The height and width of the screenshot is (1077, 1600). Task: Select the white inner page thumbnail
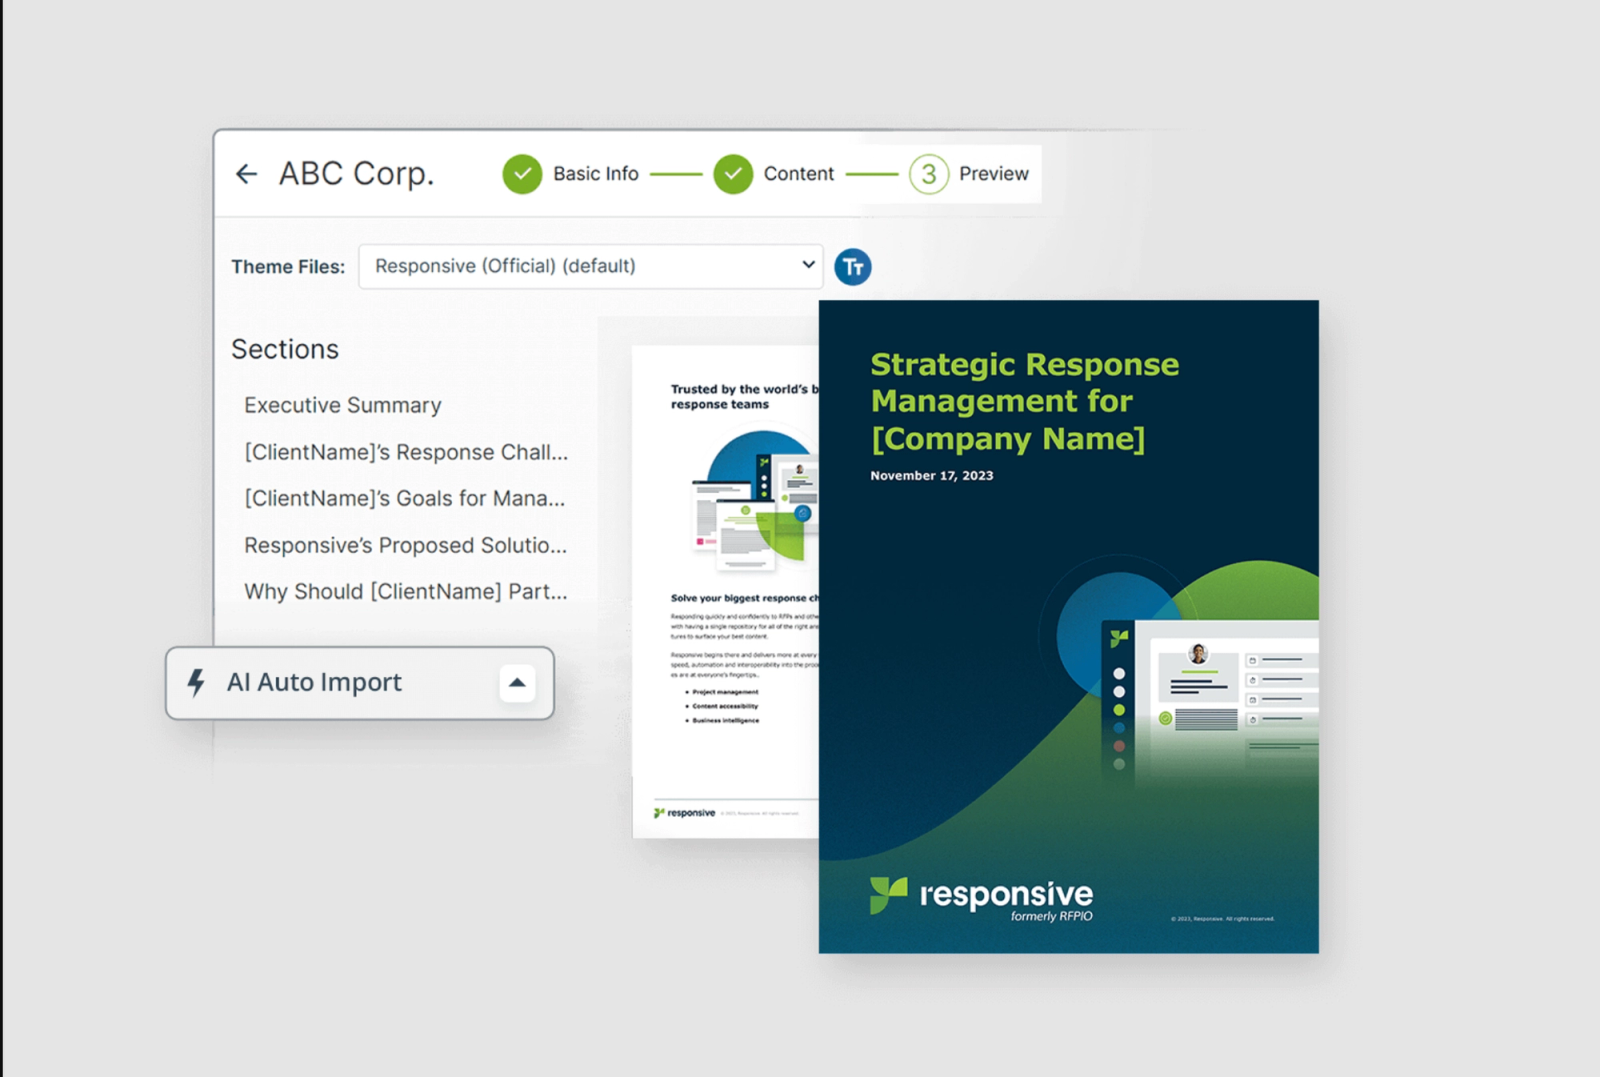726,591
